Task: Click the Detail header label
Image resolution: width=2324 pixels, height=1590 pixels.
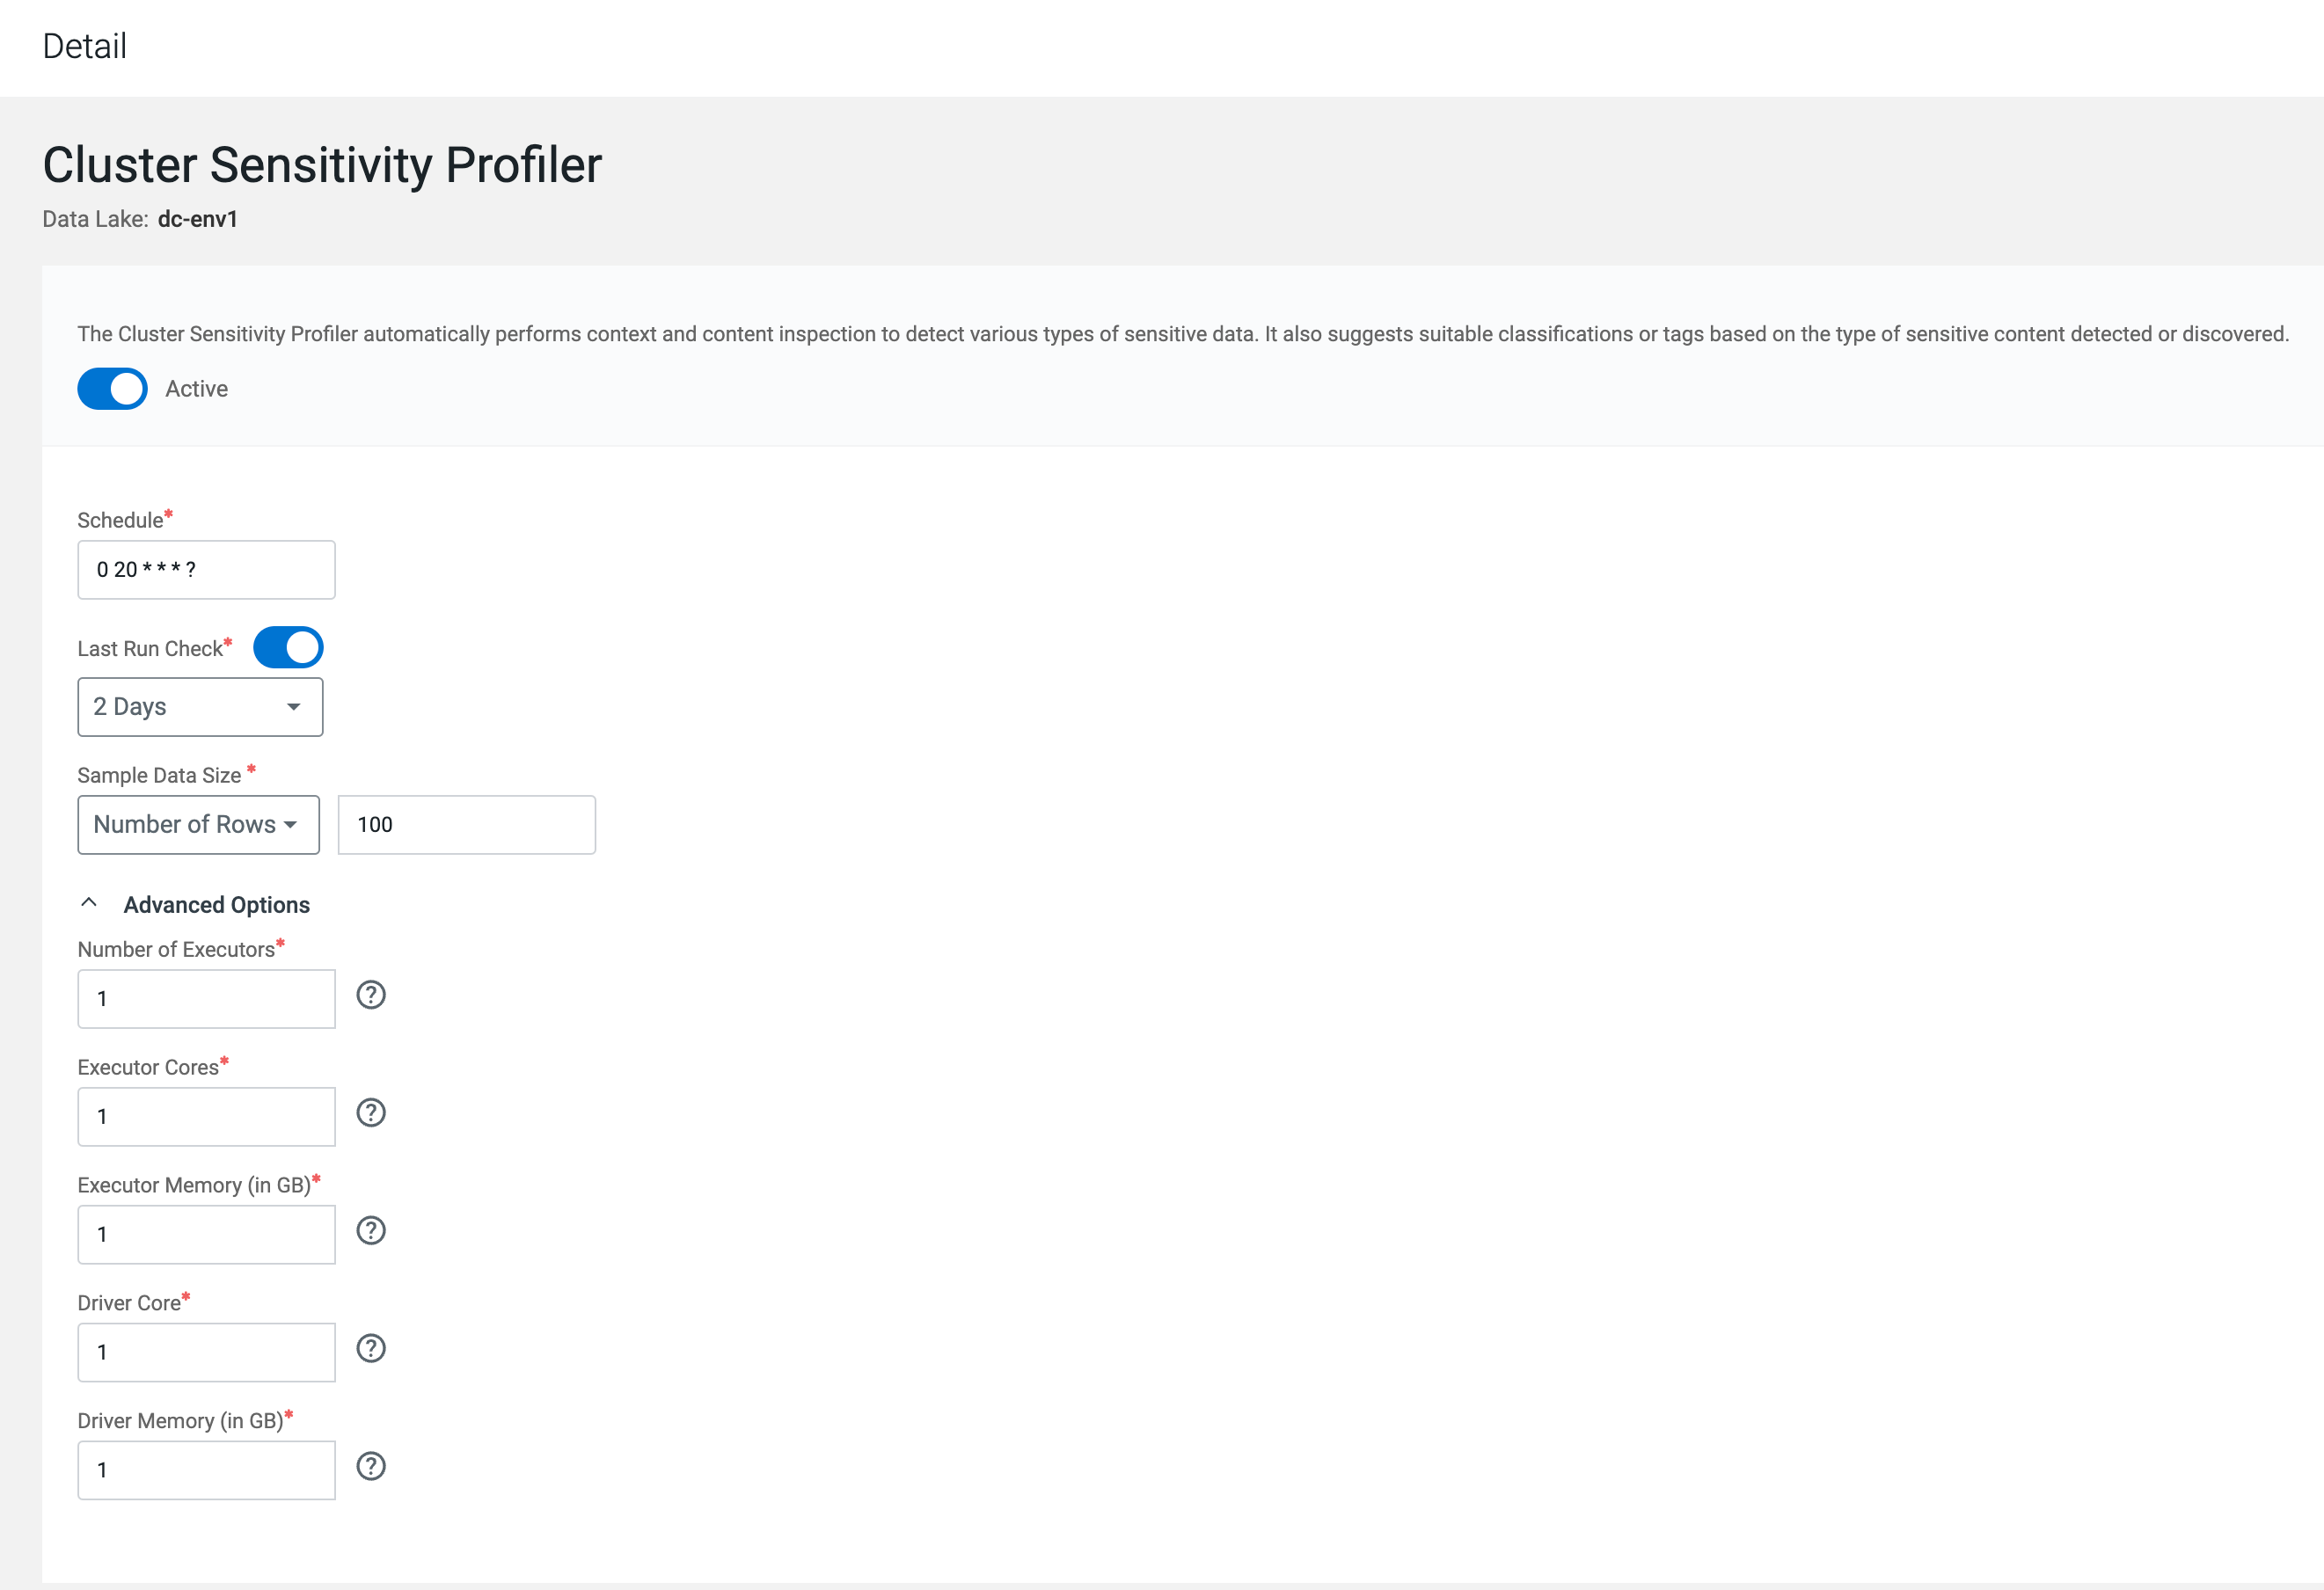Action: [85, 46]
